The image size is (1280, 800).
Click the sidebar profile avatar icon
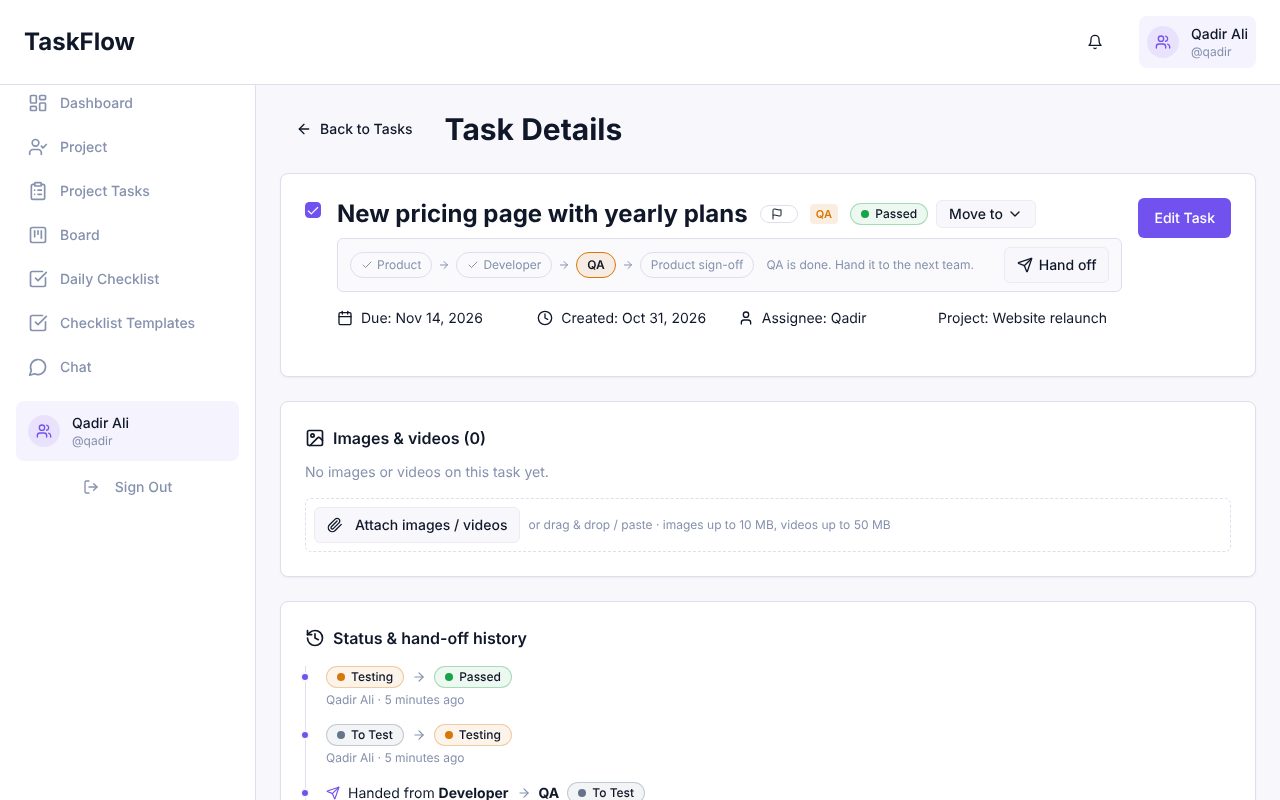(44, 431)
